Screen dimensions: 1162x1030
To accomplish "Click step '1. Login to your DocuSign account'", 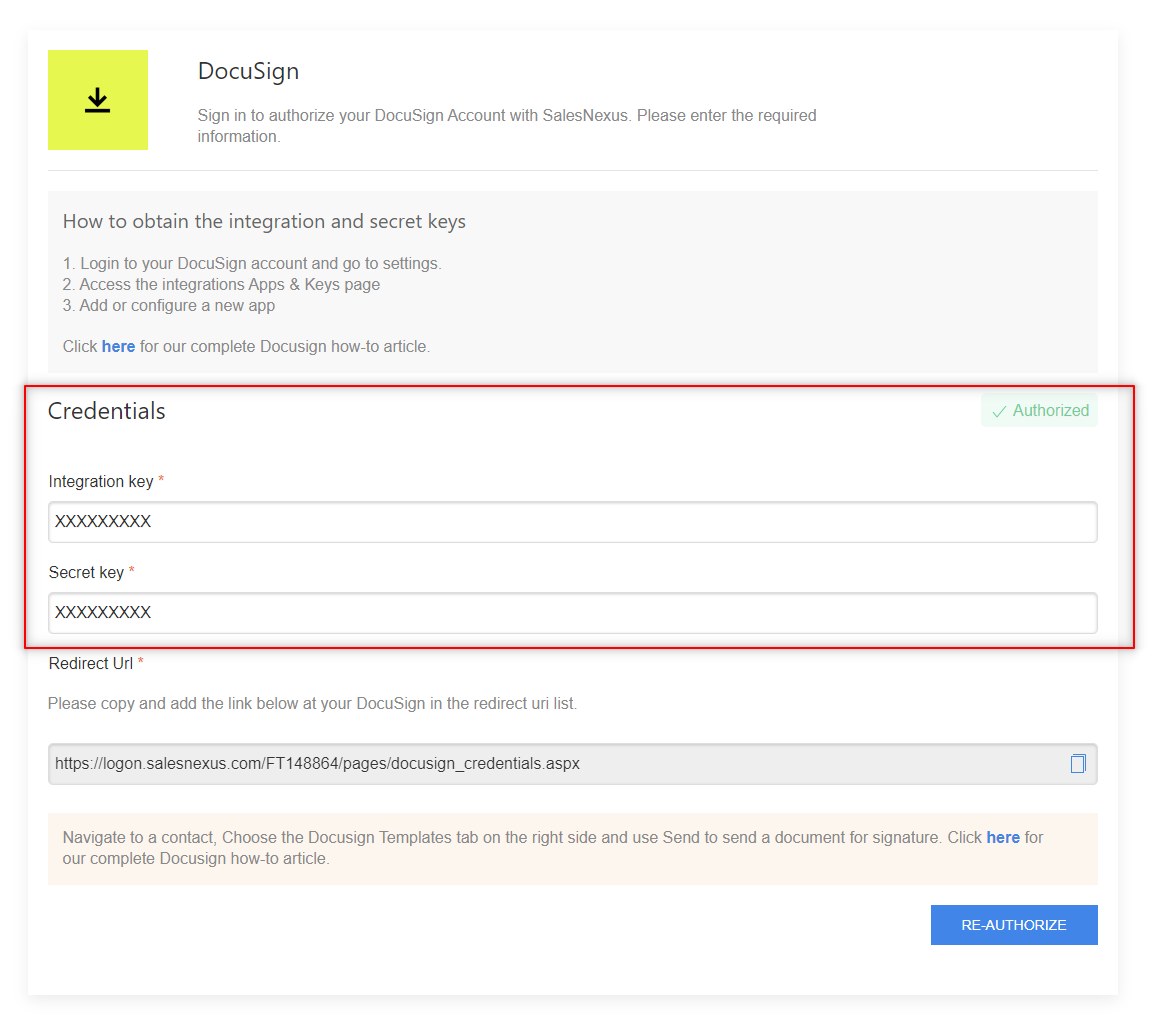I will (x=252, y=264).
